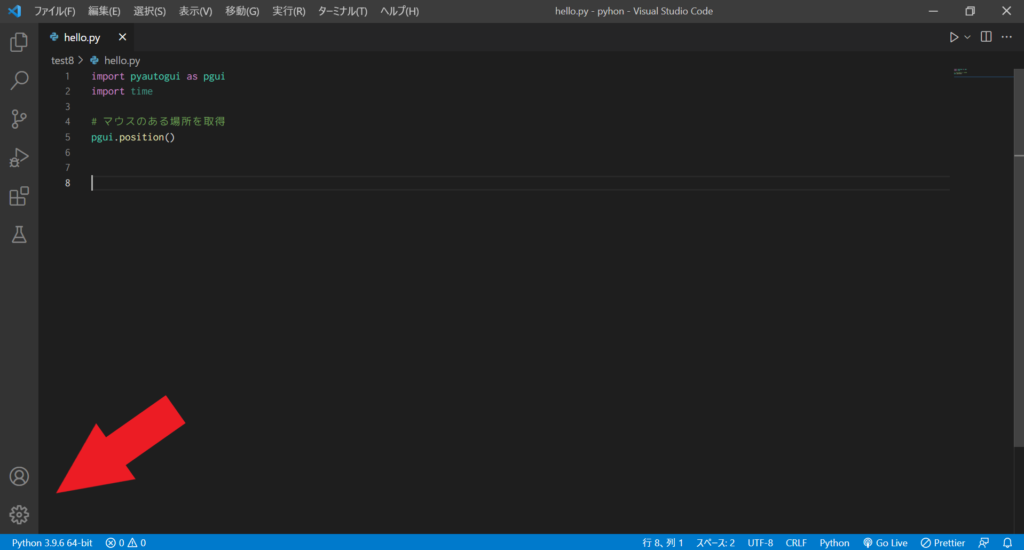Open the Testing flask icon
Screen dimensions: 1024x550
(19, 234)
